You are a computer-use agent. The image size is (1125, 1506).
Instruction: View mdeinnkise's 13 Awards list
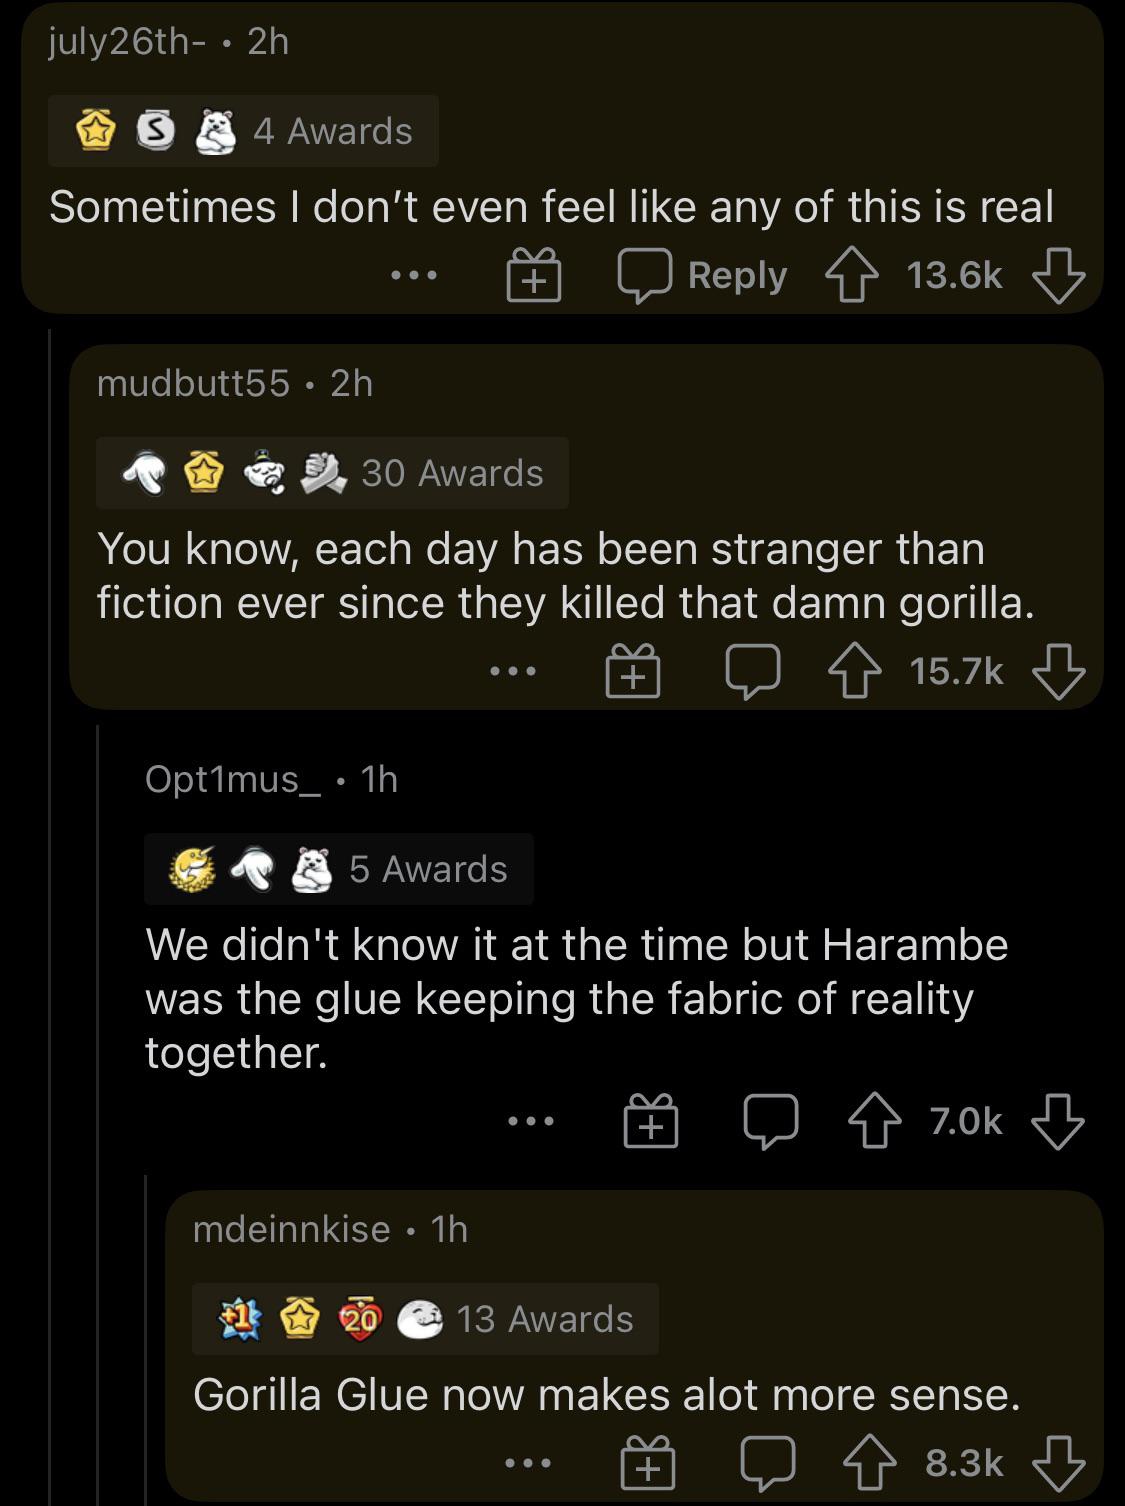click(x=544, y=1319)
